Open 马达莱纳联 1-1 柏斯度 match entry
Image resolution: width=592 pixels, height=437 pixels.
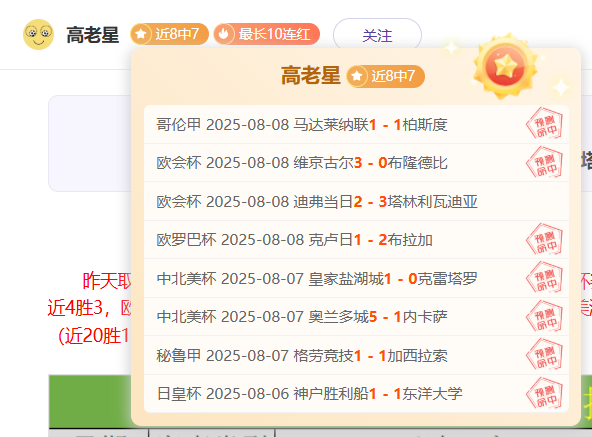tap(356, 124)
